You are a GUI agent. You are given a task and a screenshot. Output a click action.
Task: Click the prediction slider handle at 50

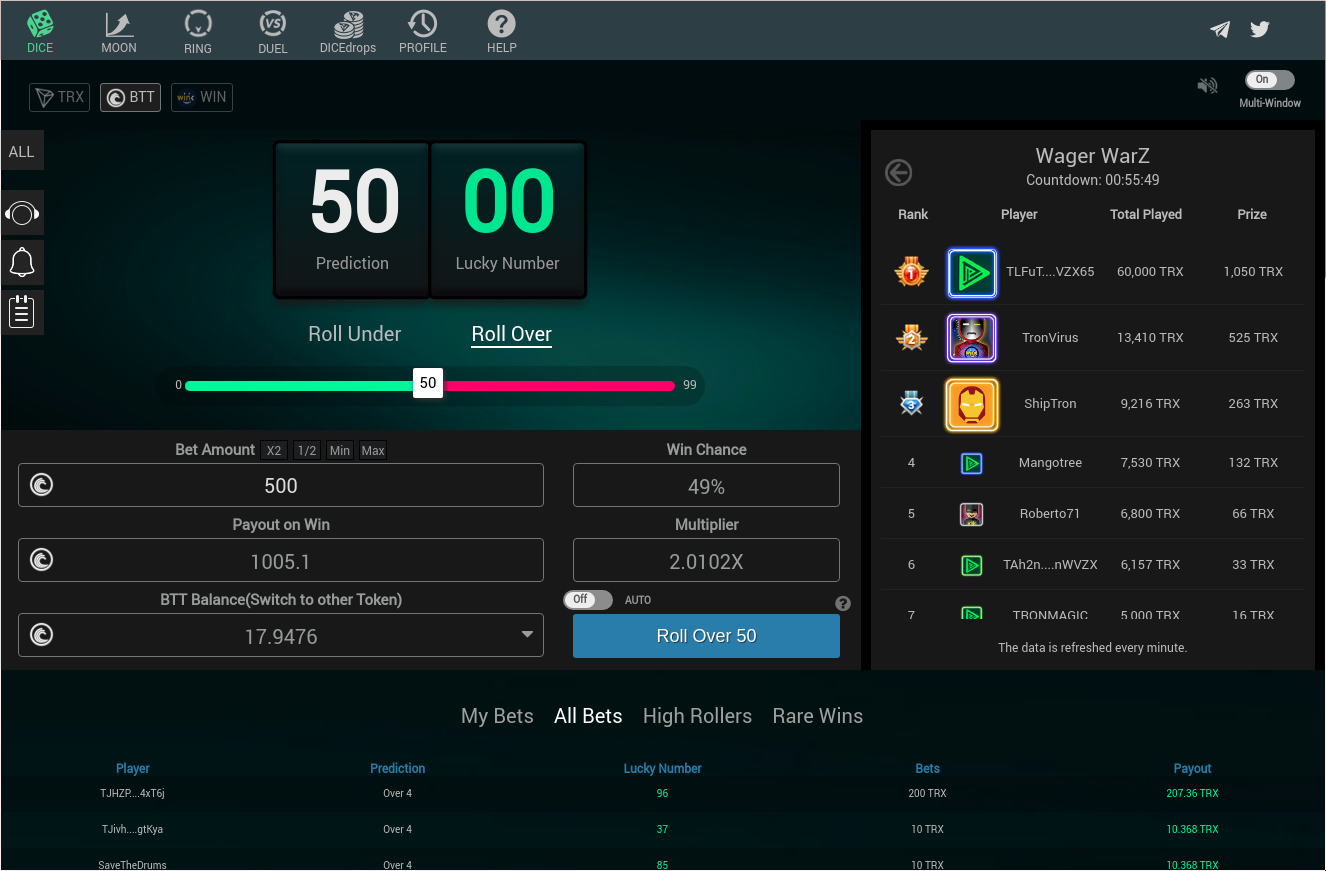pyautogui.click(x=428, y=383)
